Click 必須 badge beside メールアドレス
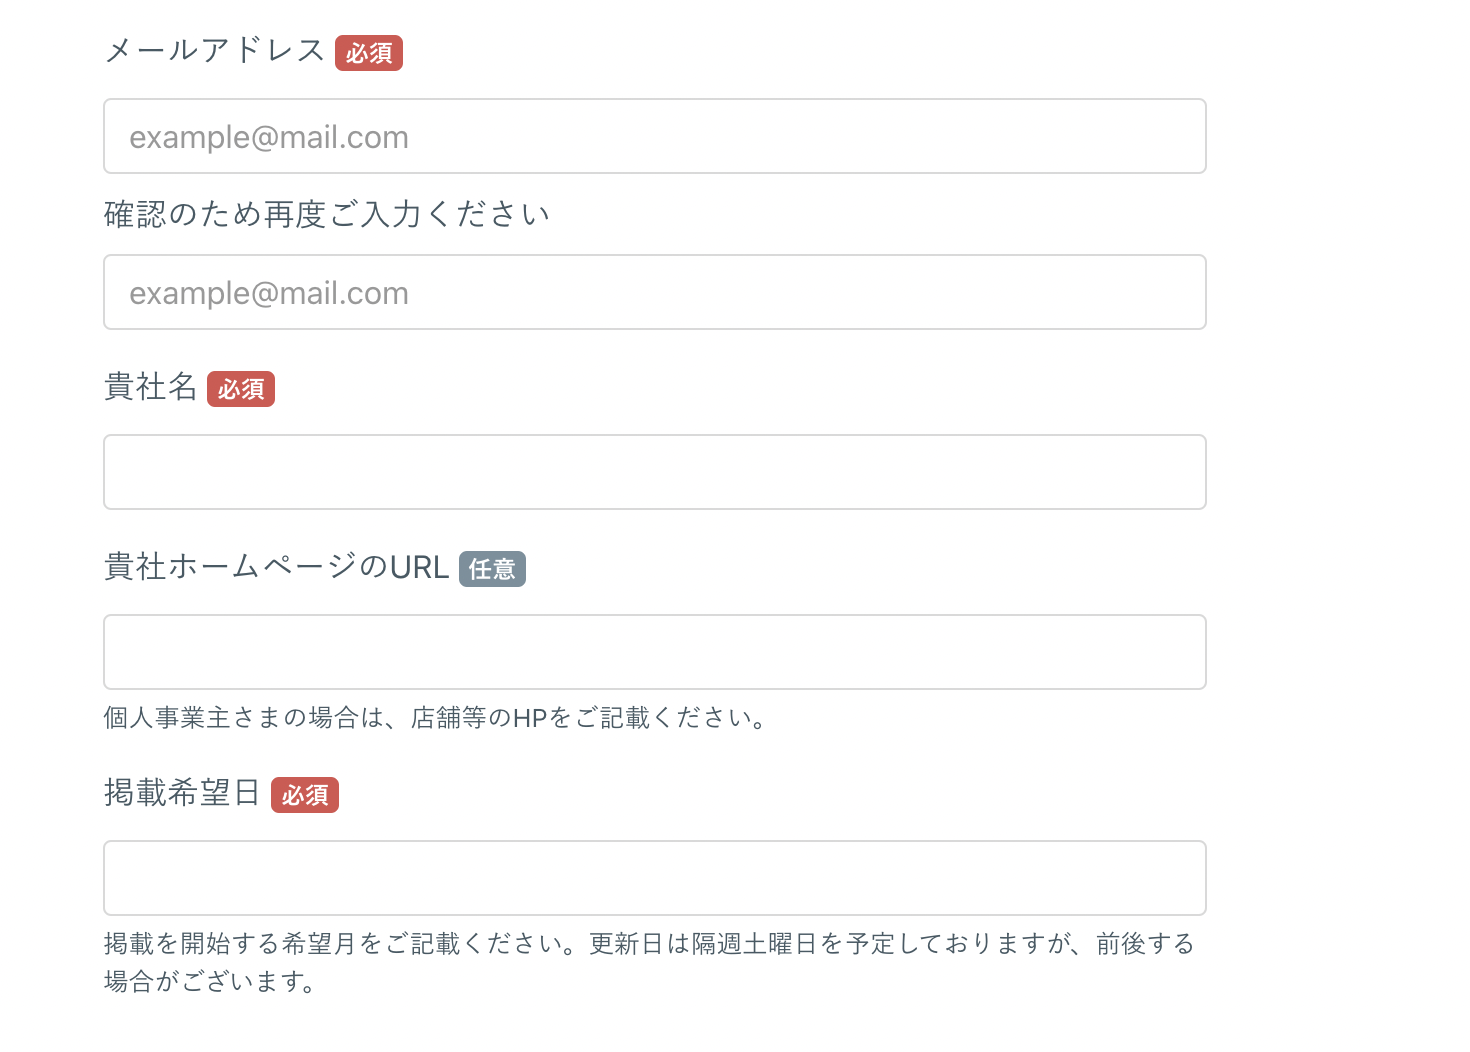This screenshot has height=1052, width=1470. point(369,53)
